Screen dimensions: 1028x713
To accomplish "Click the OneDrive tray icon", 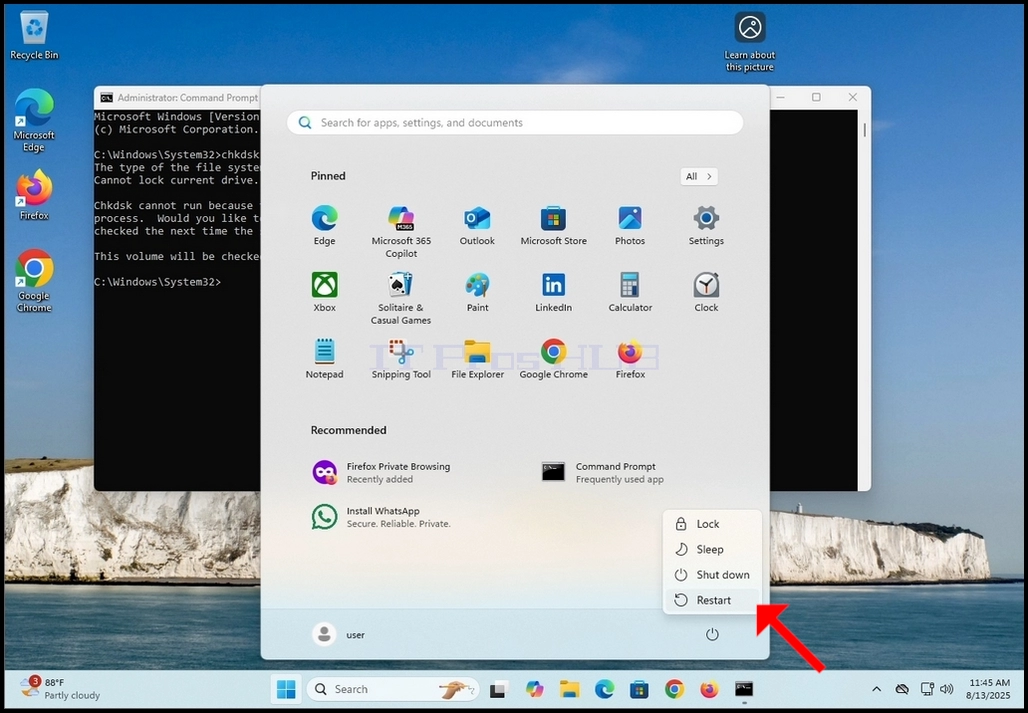I will point(902,689).
